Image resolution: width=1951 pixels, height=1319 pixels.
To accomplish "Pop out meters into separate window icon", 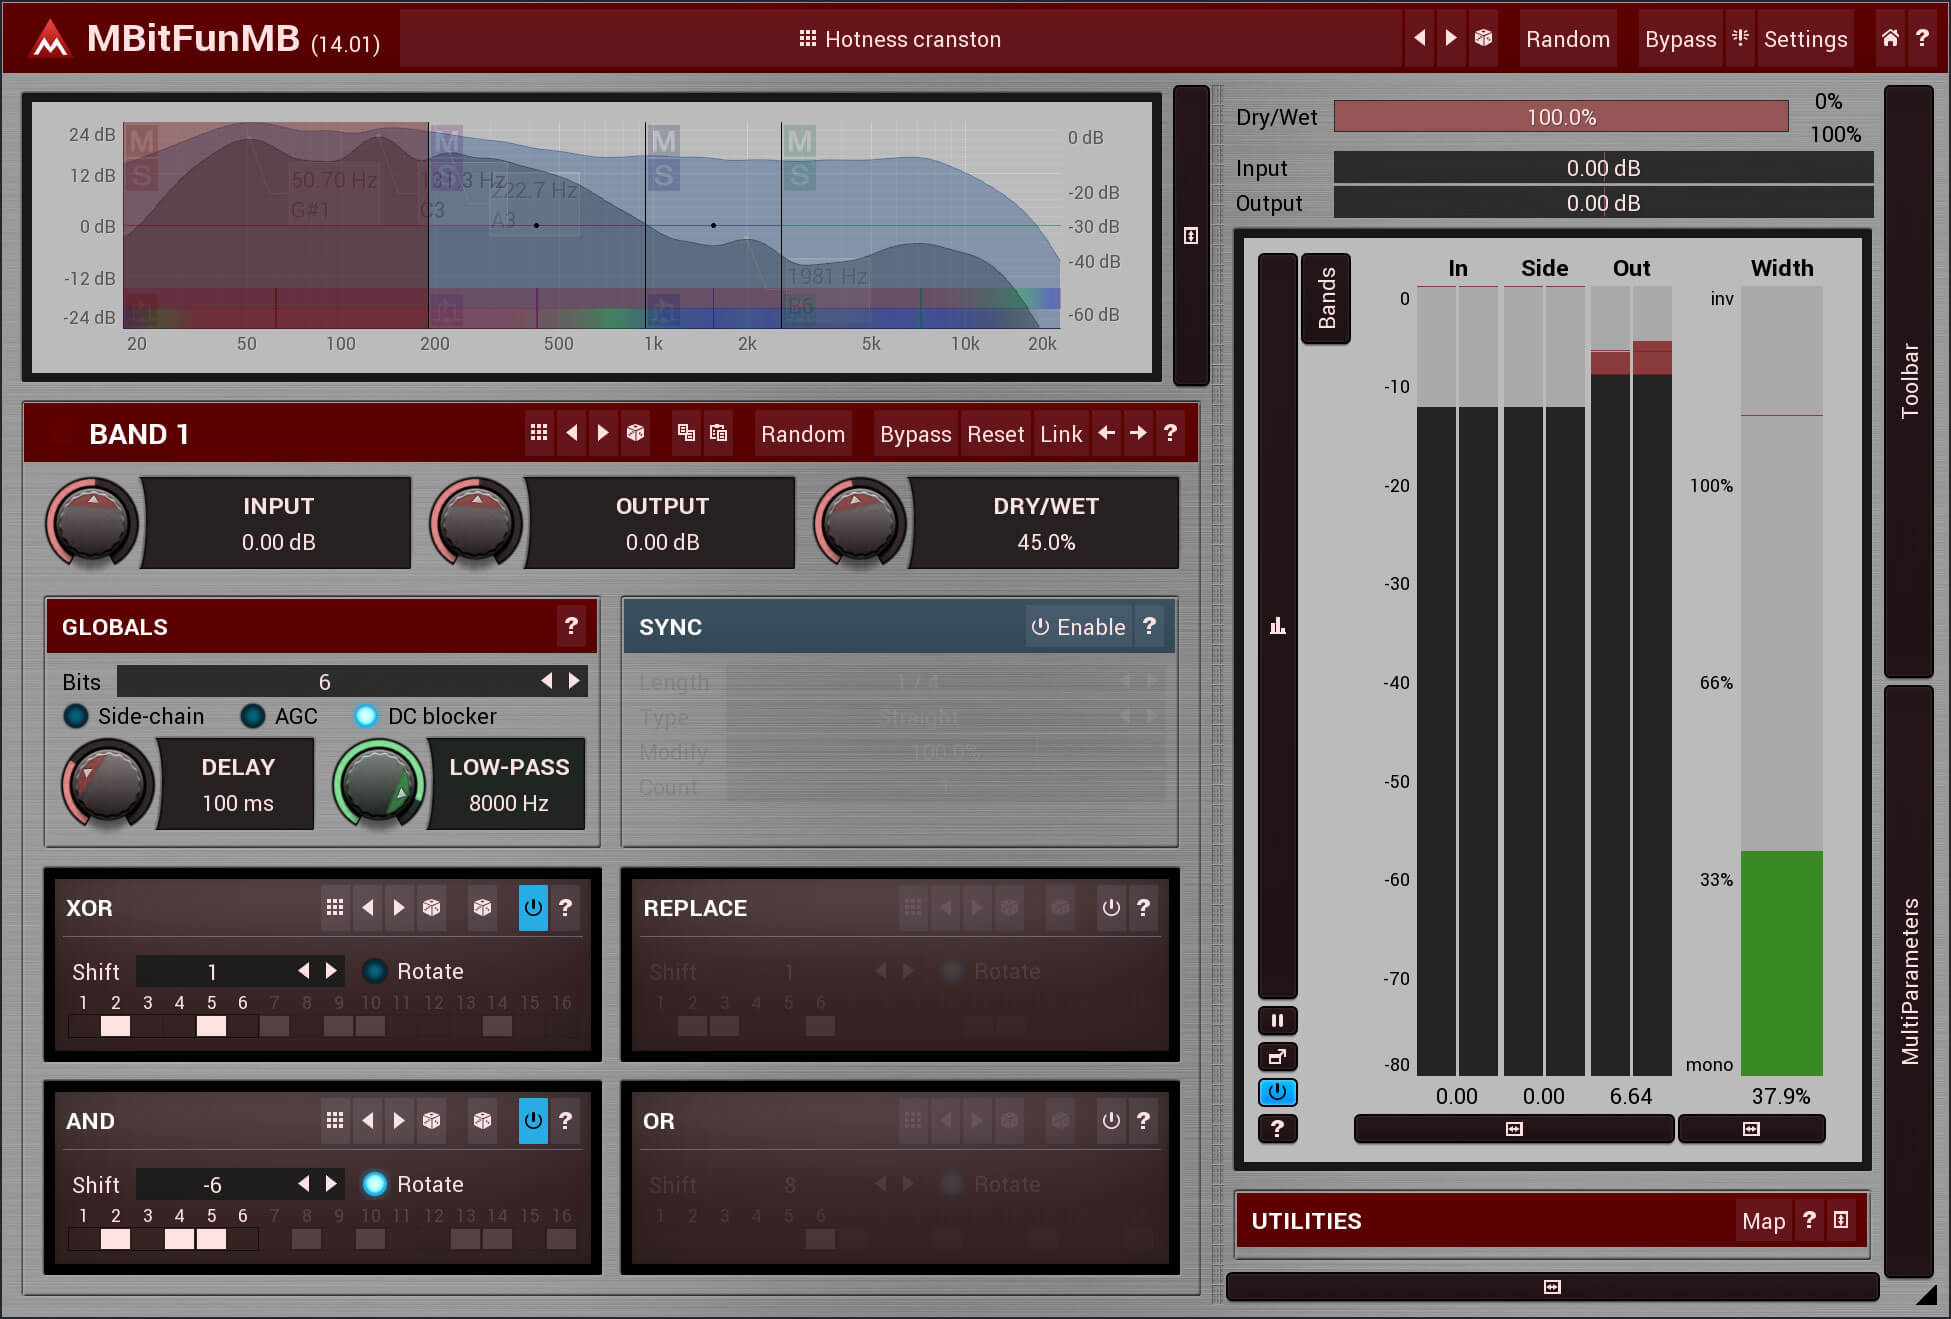I will click(1277, 1056).
